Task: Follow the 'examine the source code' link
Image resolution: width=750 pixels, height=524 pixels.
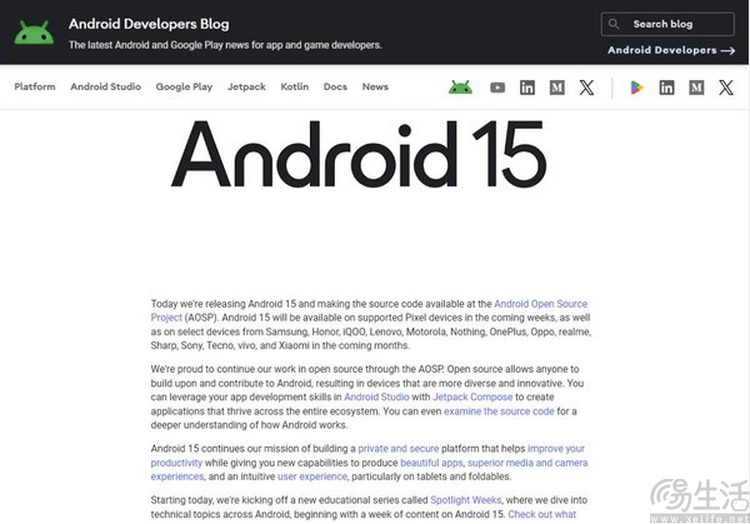Action: click(498, 411)
